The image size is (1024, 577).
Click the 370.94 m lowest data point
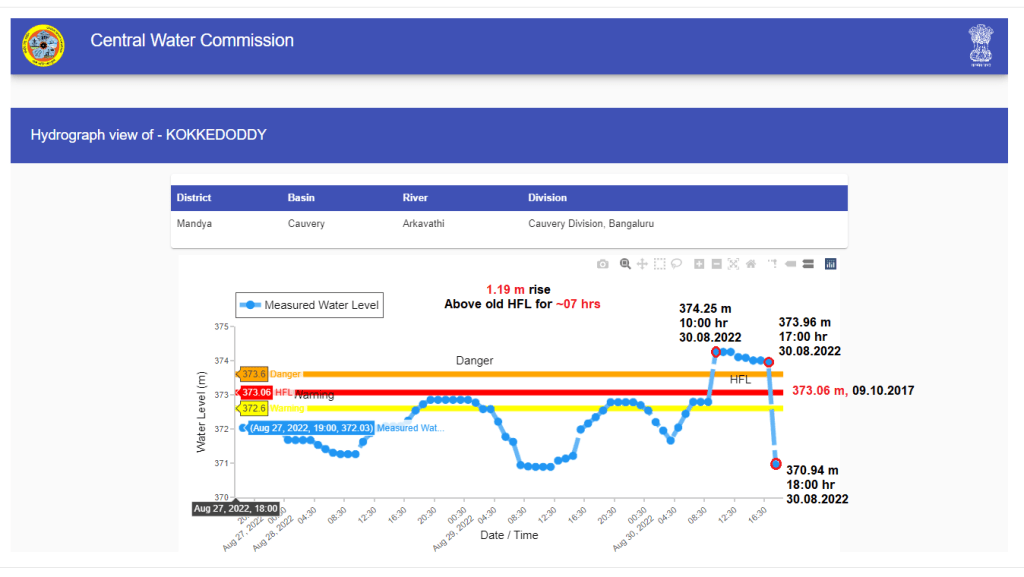point(776,464)
